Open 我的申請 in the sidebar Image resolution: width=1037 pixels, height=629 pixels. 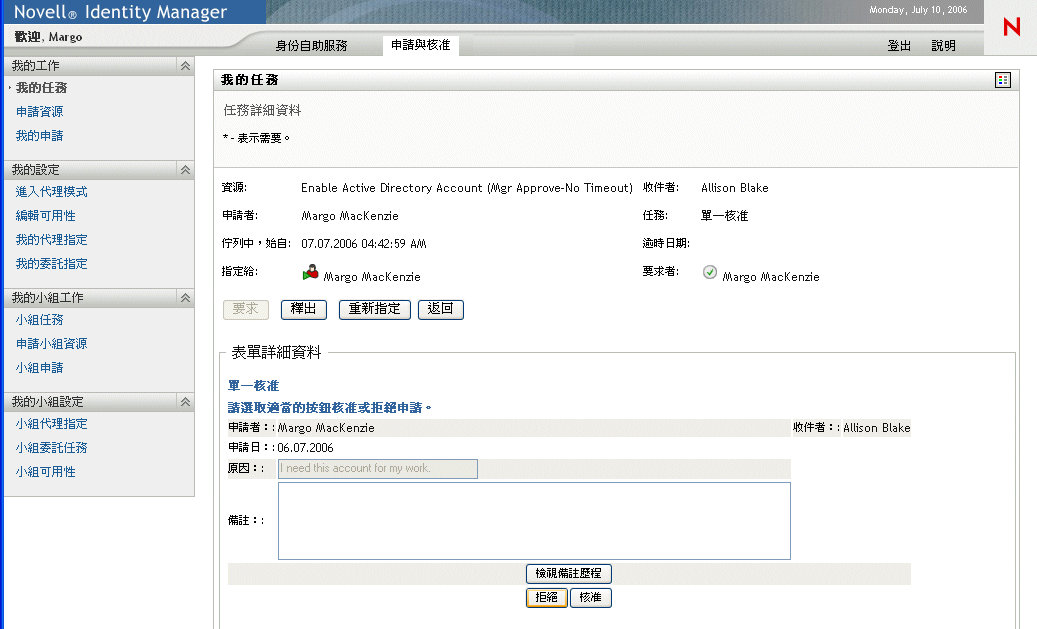(x=40, y=136)
